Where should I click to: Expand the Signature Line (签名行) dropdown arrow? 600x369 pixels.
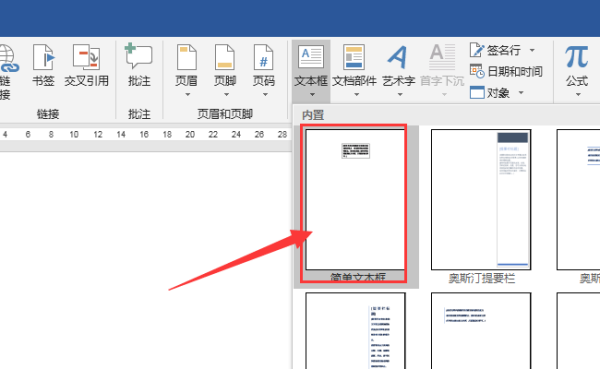click(x=532, y=50)
